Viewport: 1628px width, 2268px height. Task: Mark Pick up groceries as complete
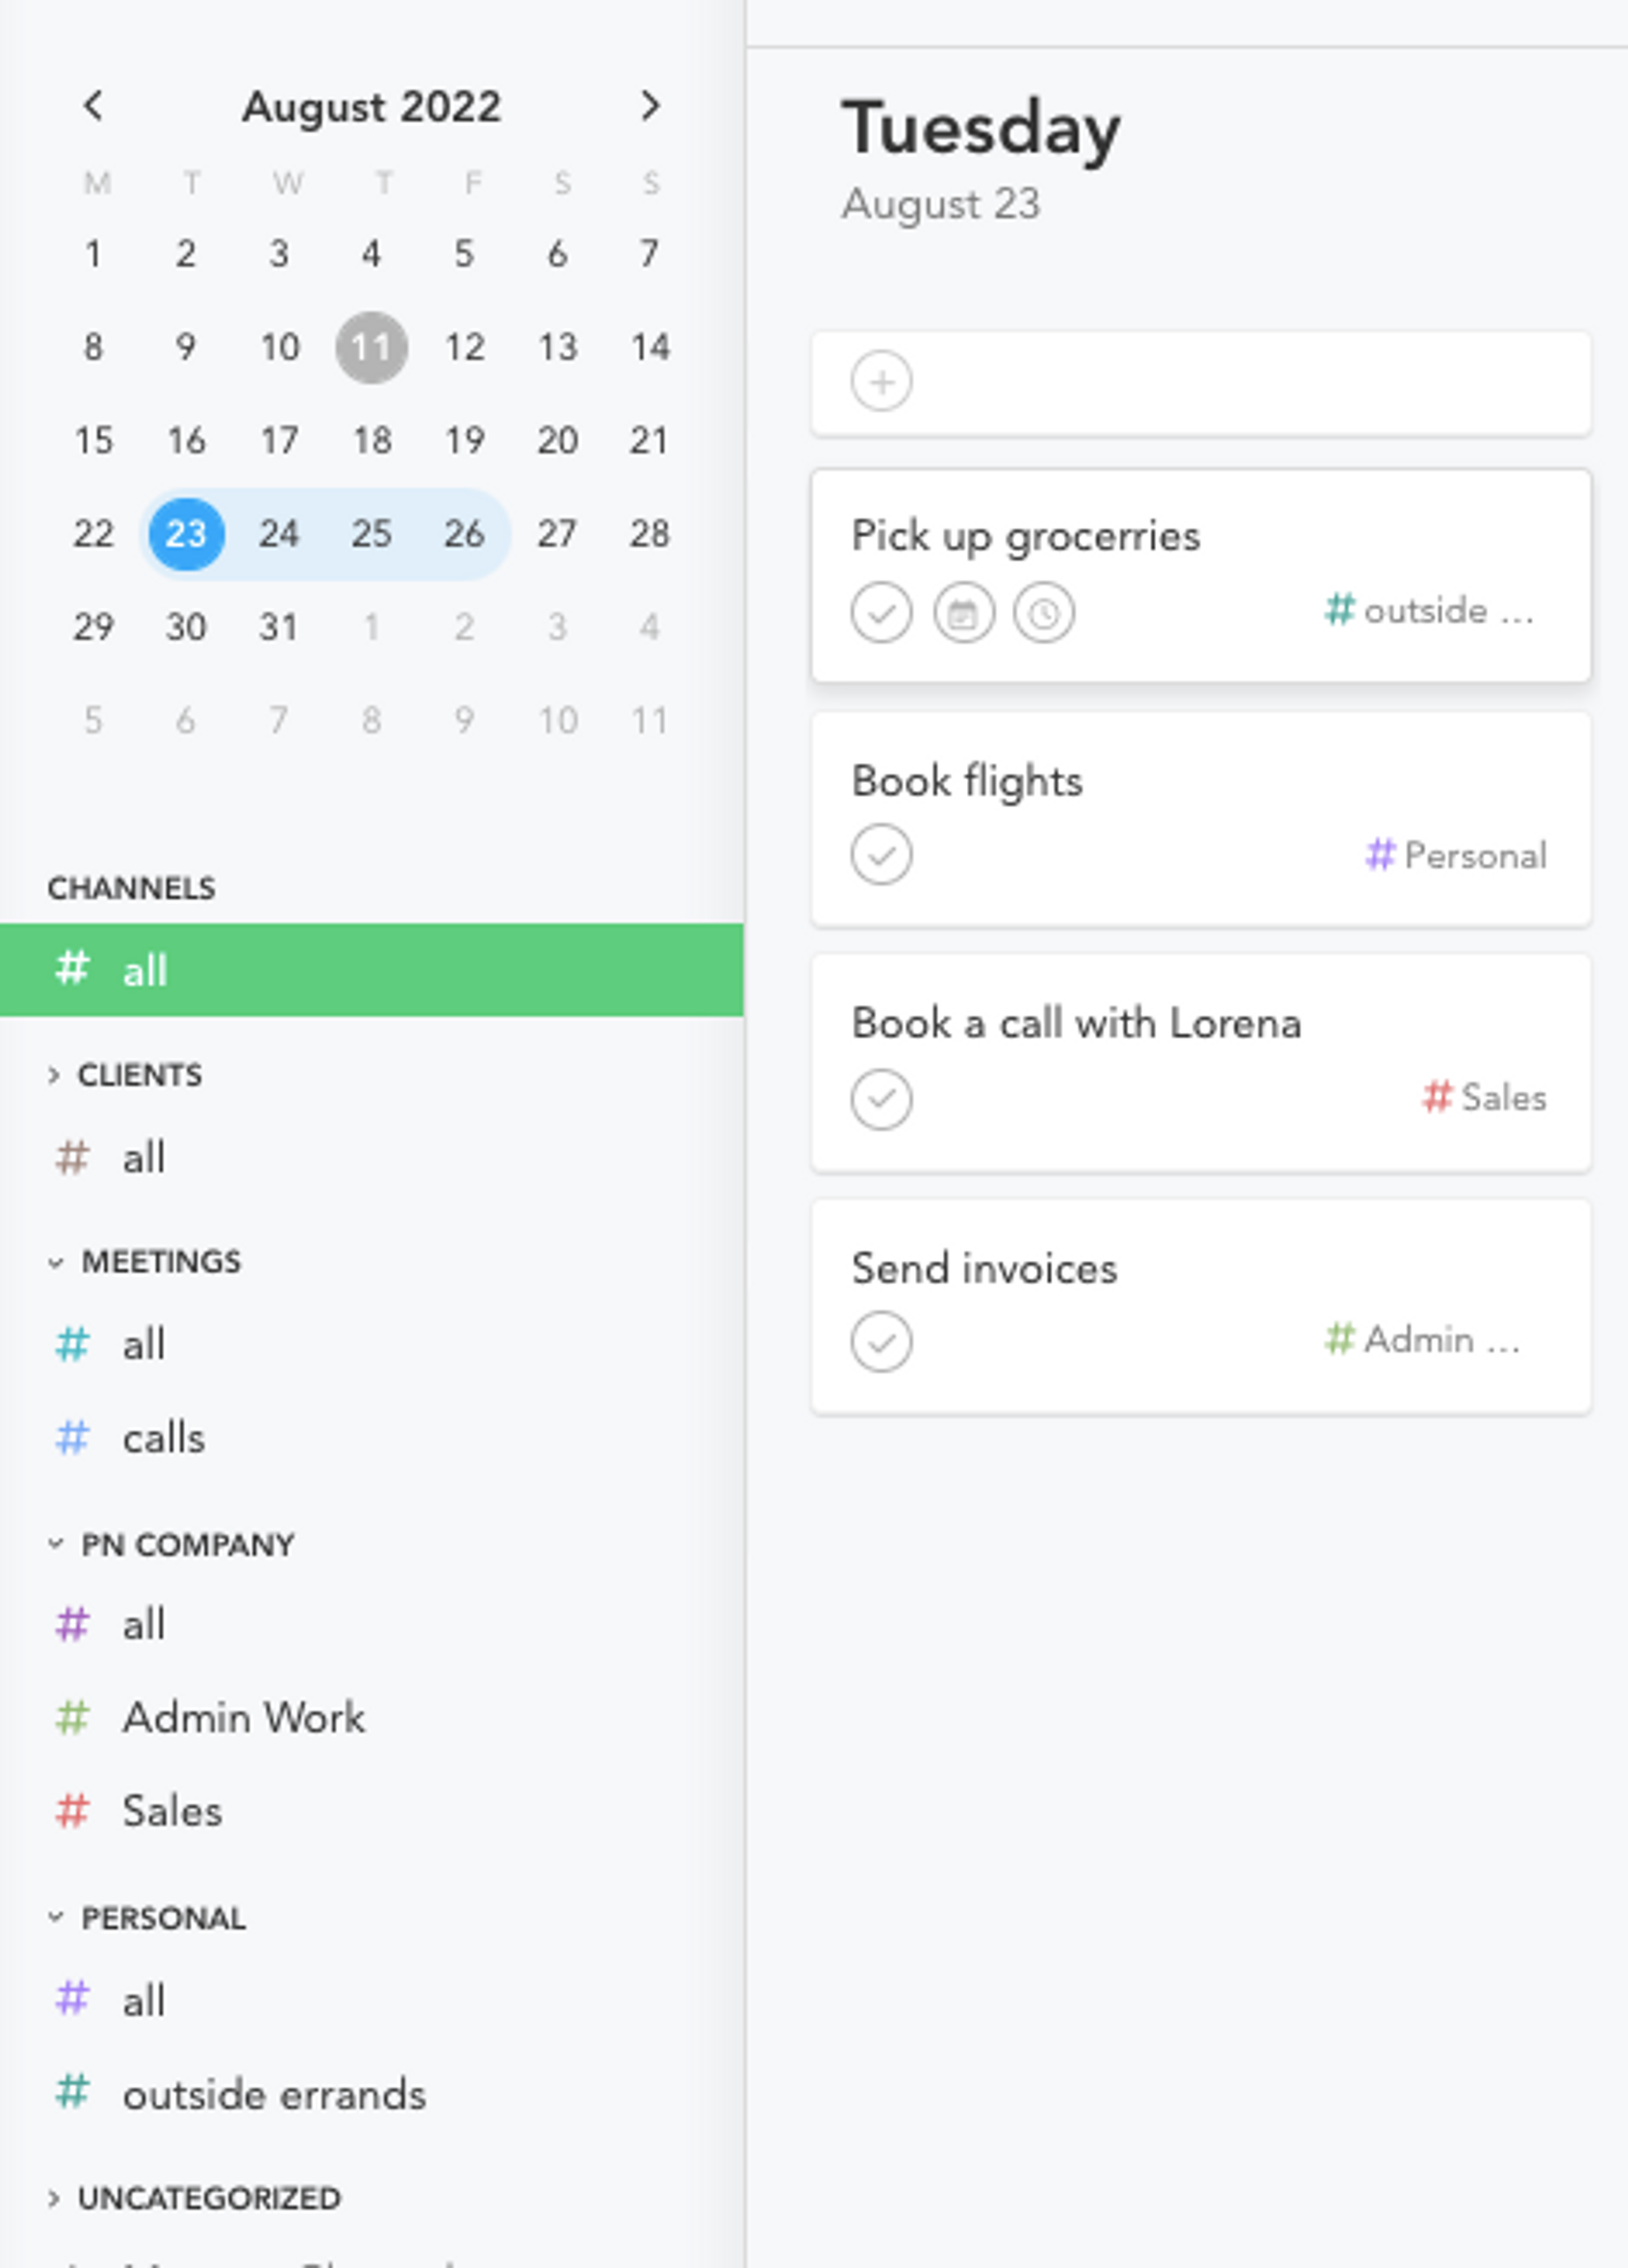[881, 612]
